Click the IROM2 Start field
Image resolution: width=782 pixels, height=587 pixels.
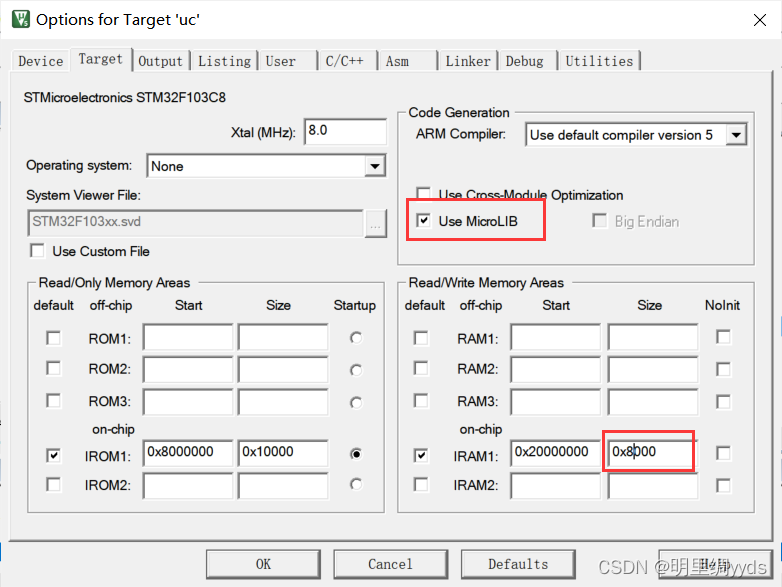click(x=188, y=485)
